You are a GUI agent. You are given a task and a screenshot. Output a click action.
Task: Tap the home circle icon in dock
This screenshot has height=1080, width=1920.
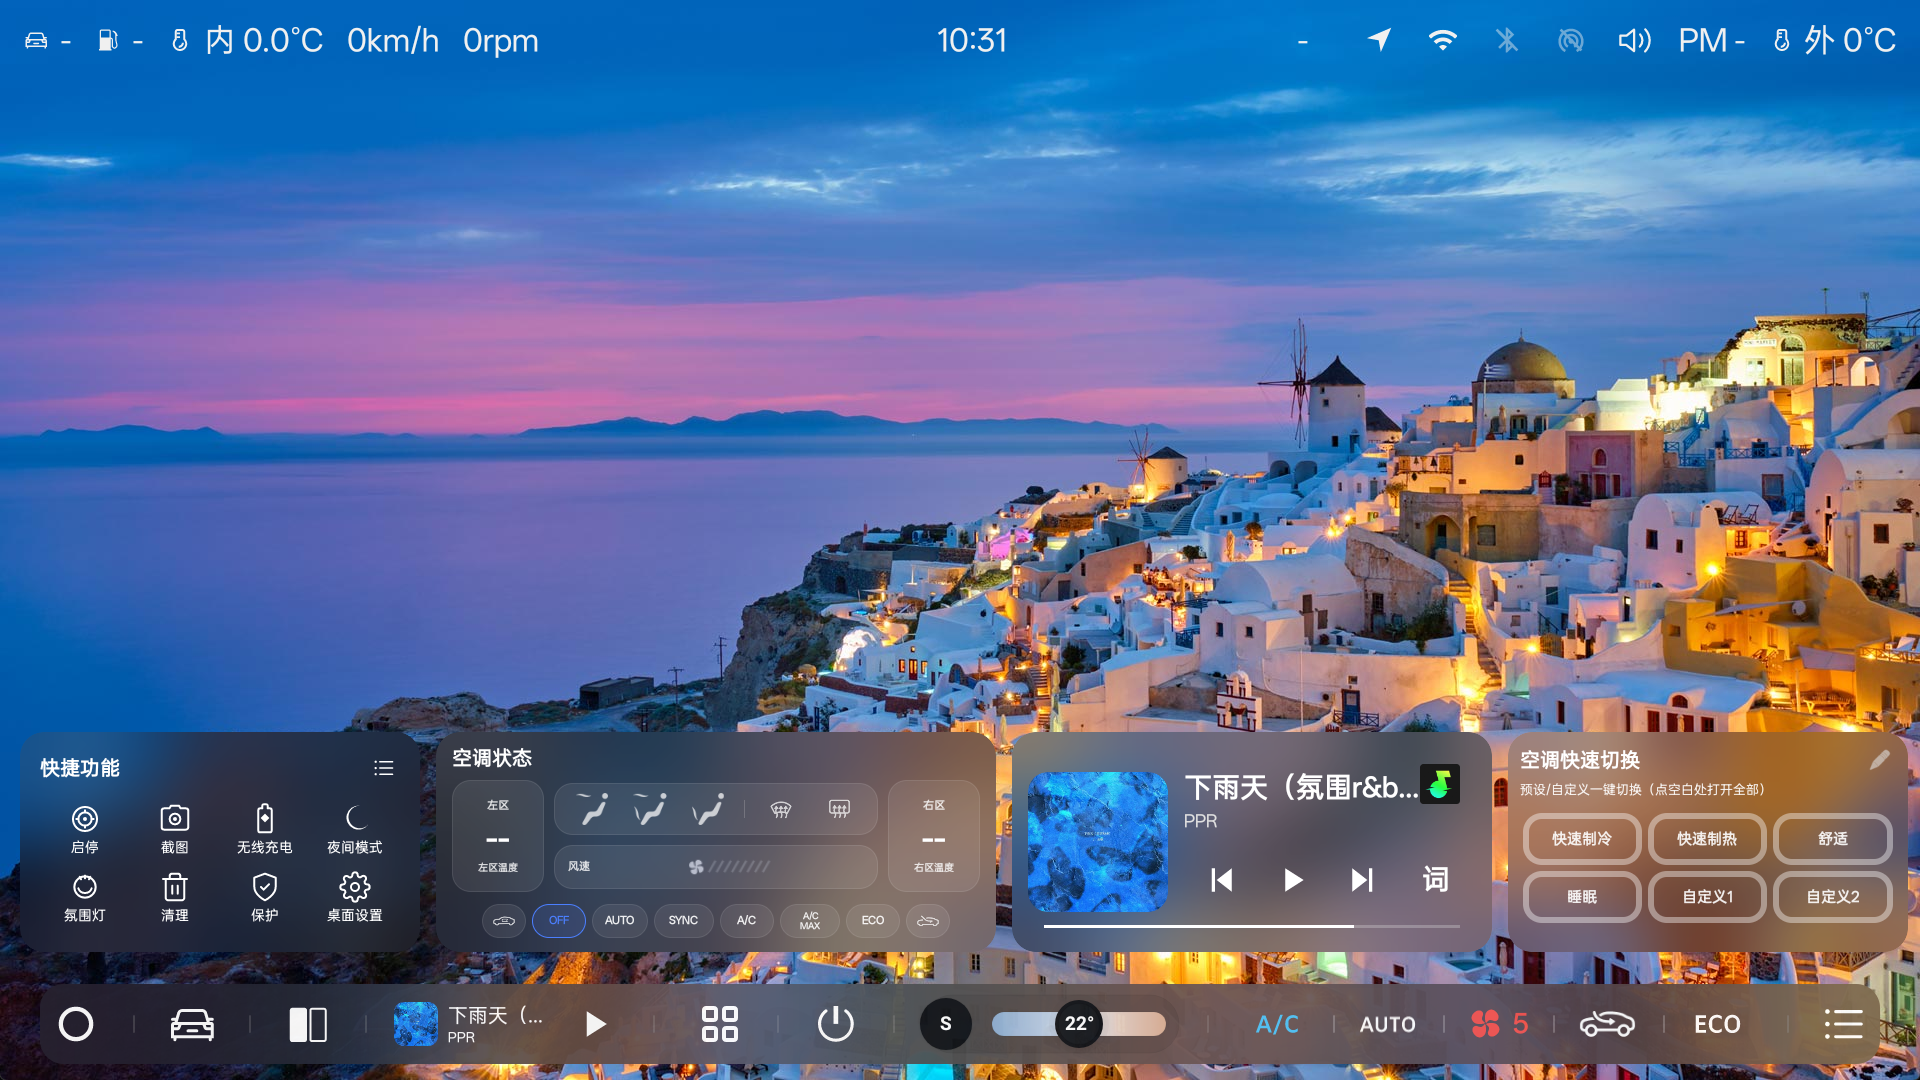click(x=76, y=1024)
